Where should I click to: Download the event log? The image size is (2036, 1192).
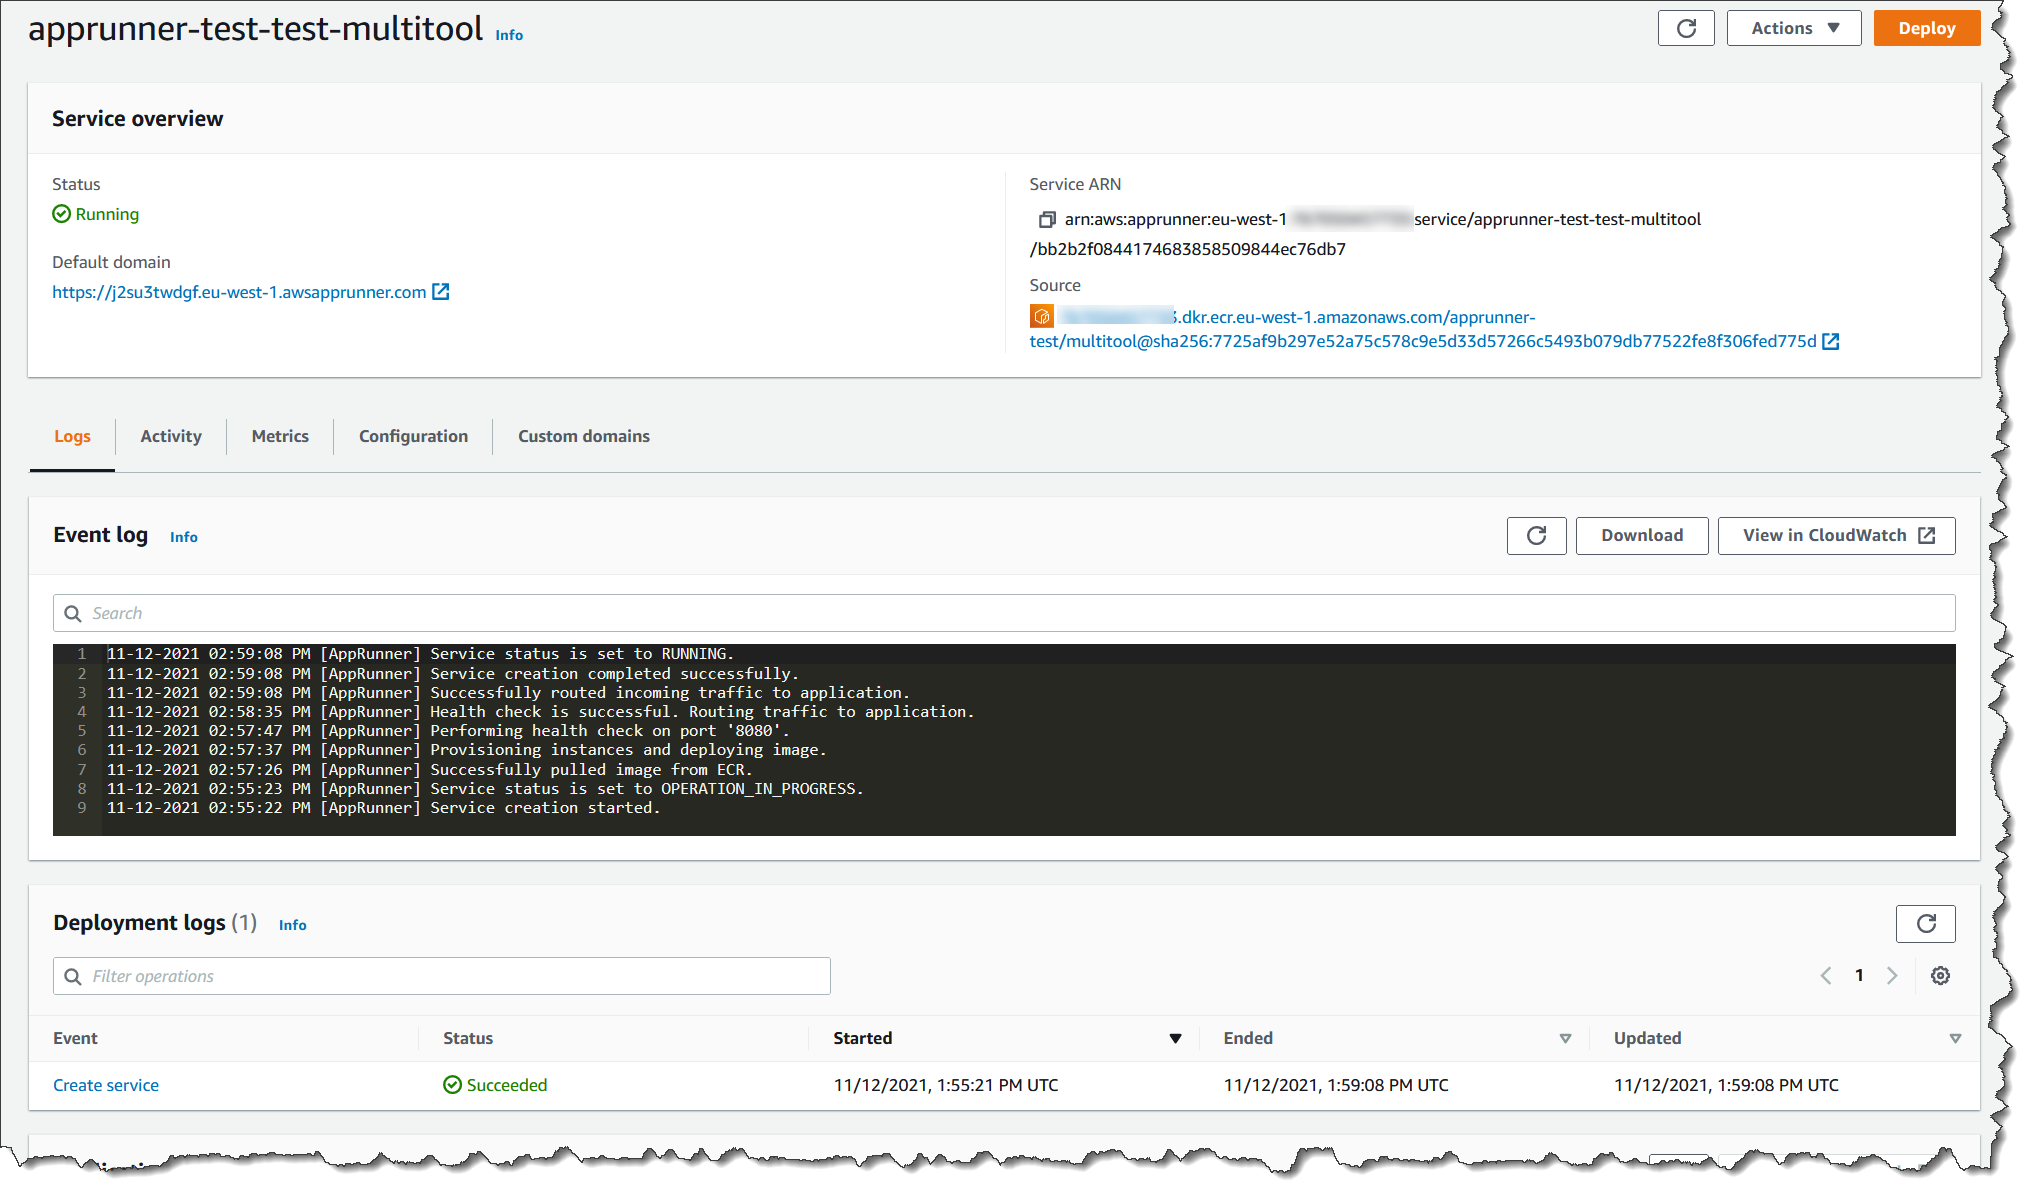(1642, 536)
